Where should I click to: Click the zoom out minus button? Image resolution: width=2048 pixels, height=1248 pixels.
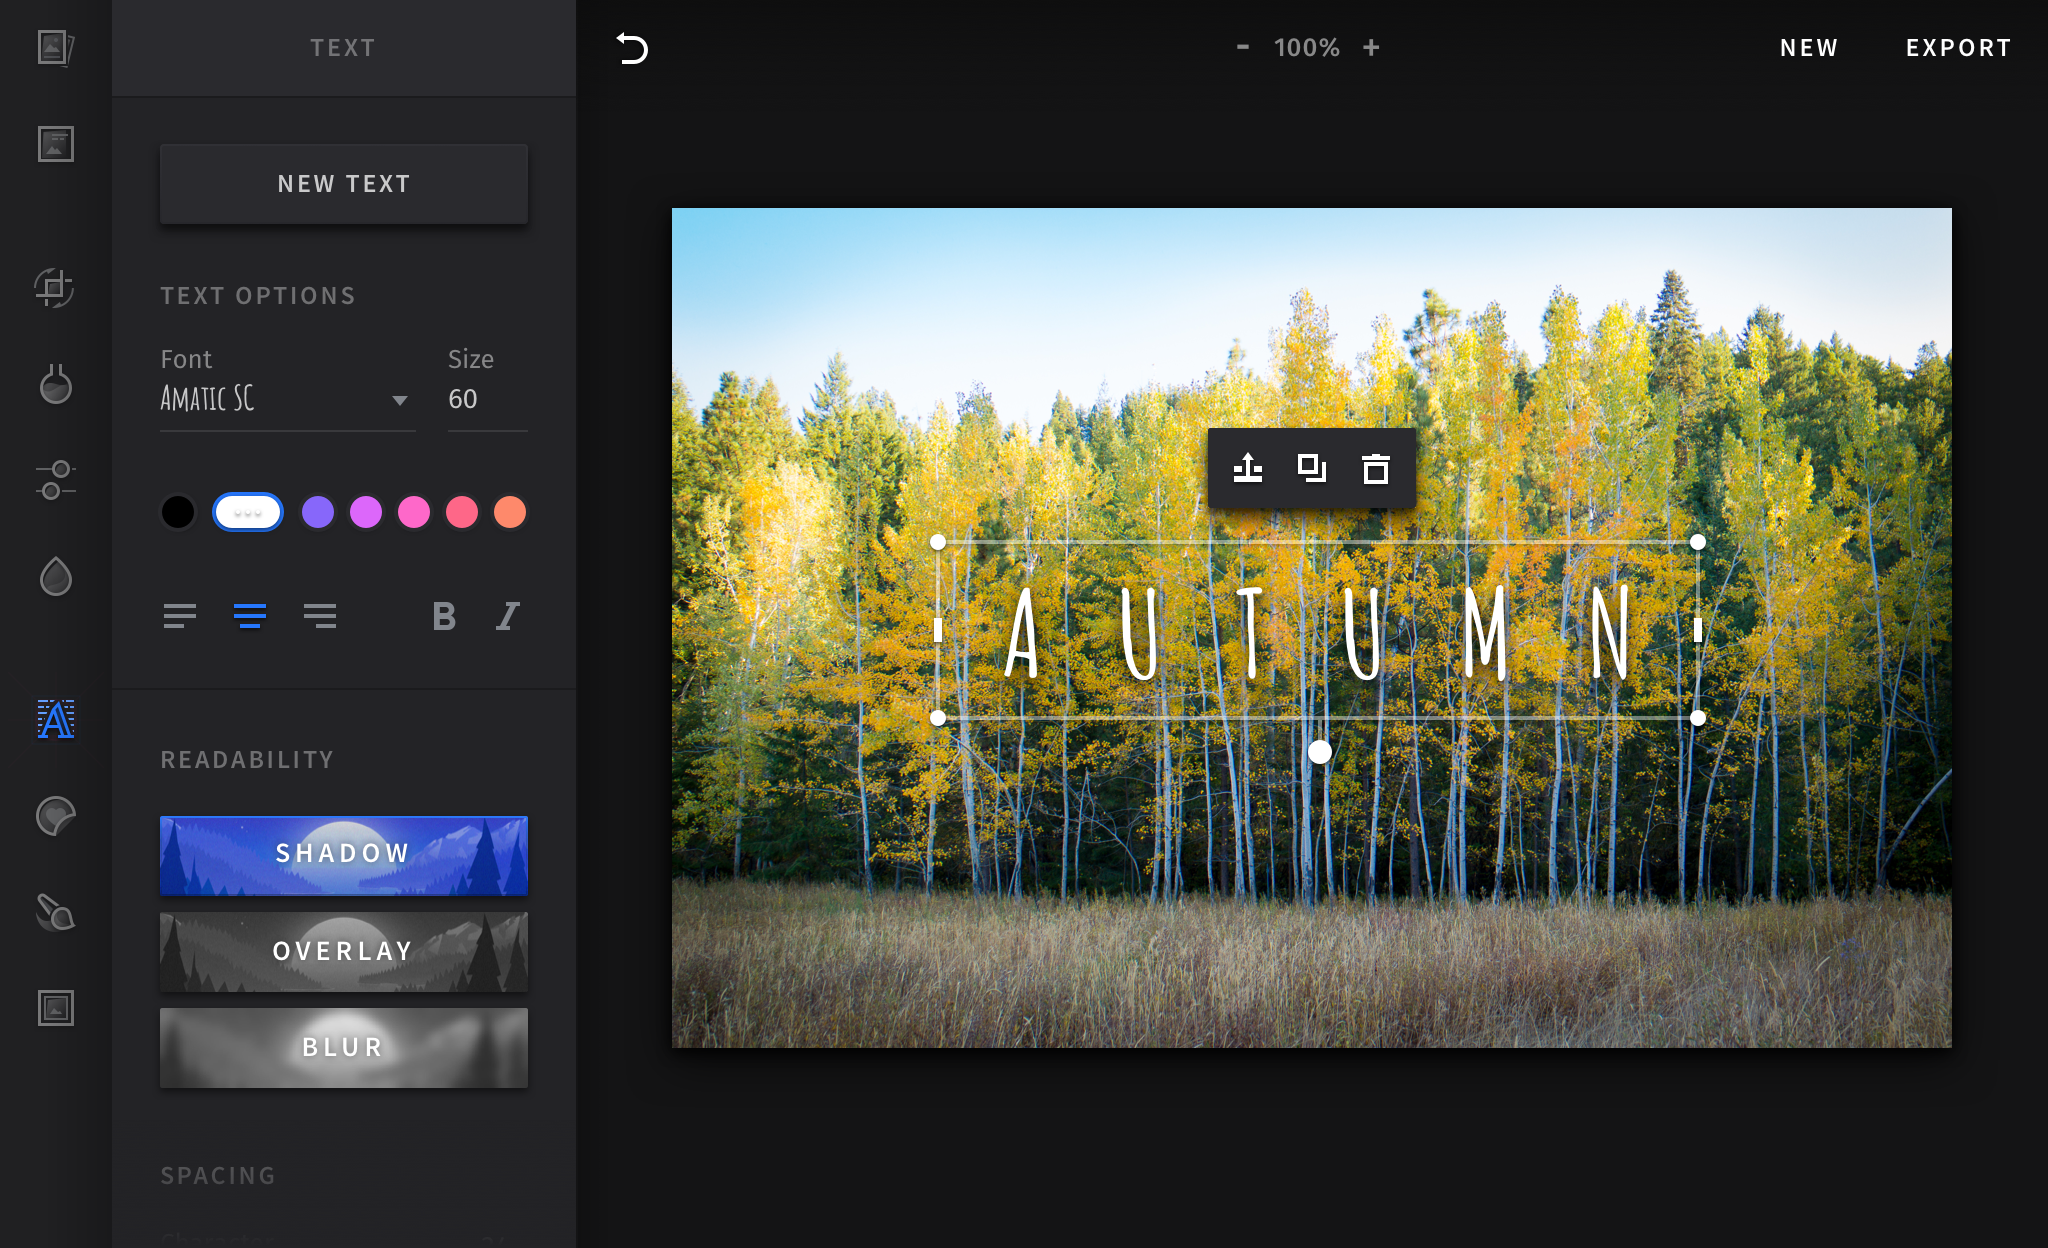pos(1242,47)
